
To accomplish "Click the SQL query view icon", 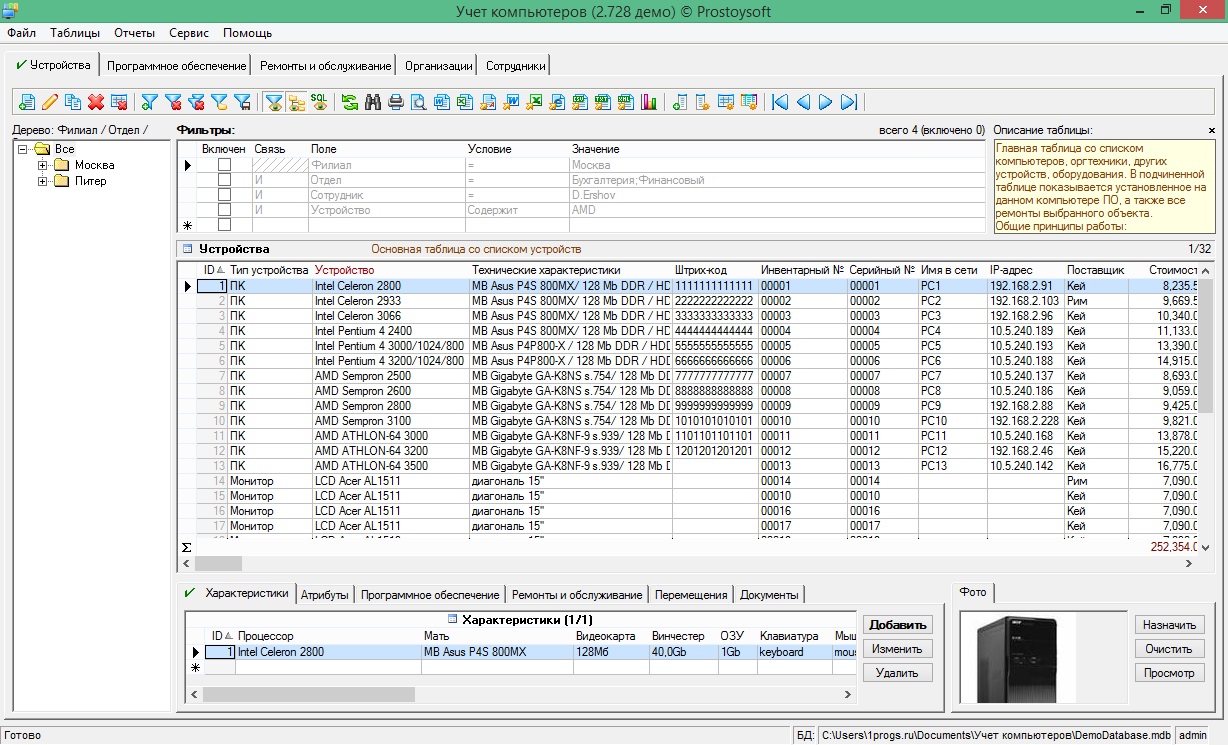I will pyautogui.click(x=320, y=101).
